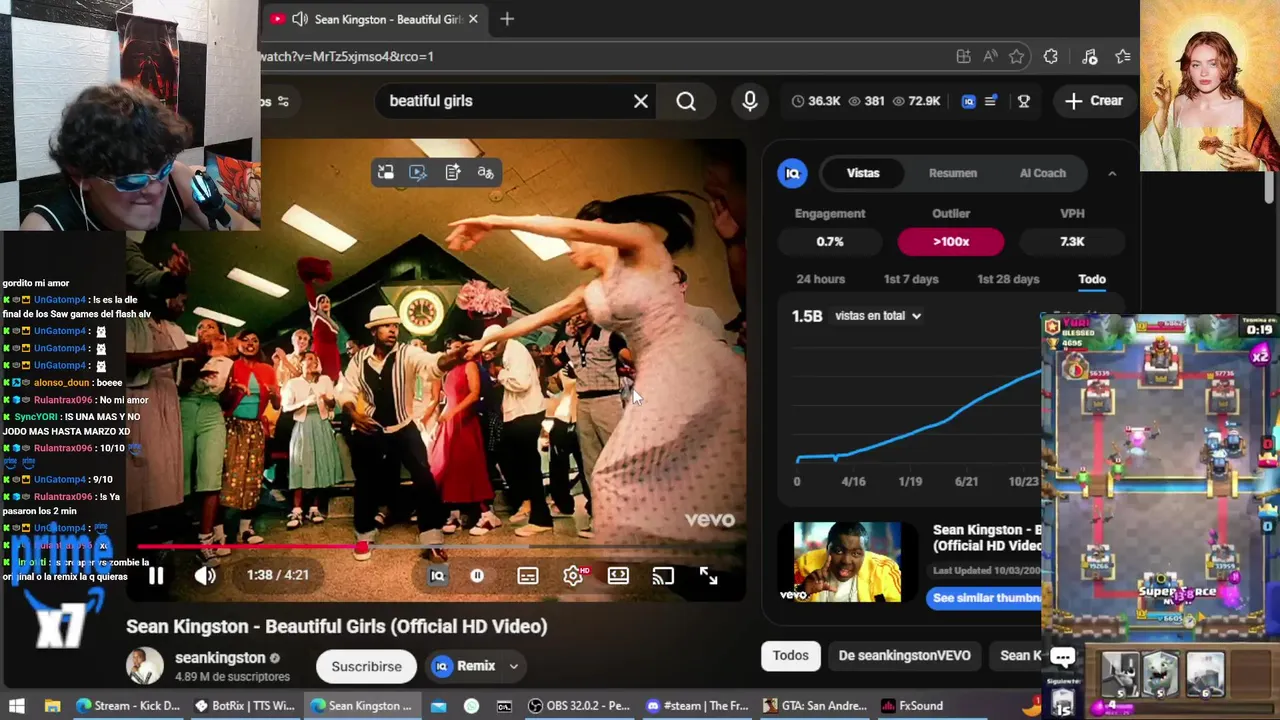Open the 'vistas en total' dropdown

point(878,316)
